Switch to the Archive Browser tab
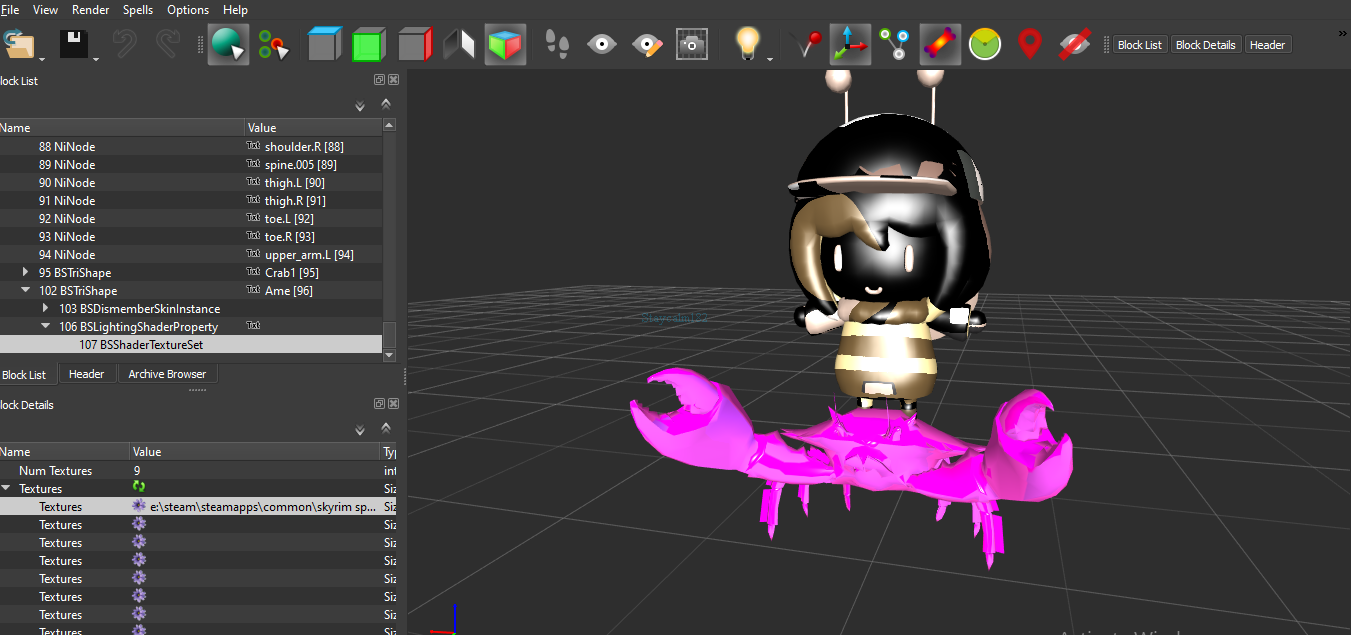 tap(167, 374)
